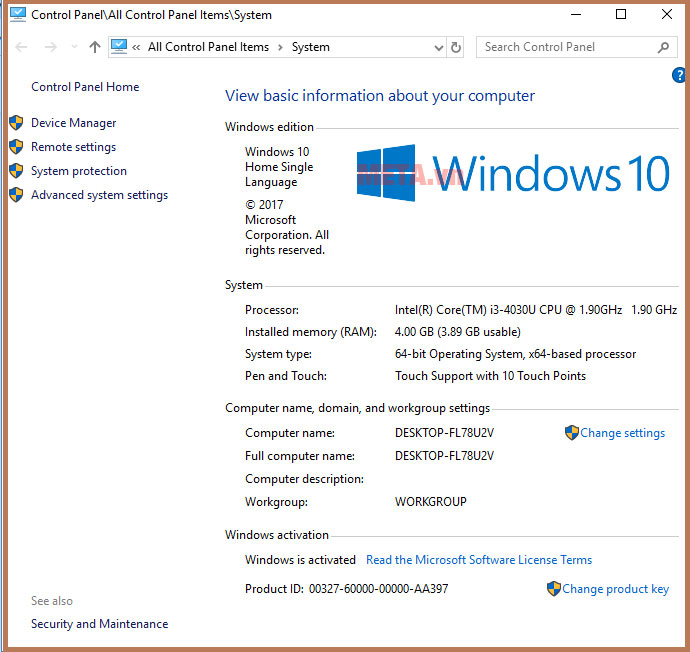
Task: Expand chevron after All Control Panel Items
Action: pos(280,47)
